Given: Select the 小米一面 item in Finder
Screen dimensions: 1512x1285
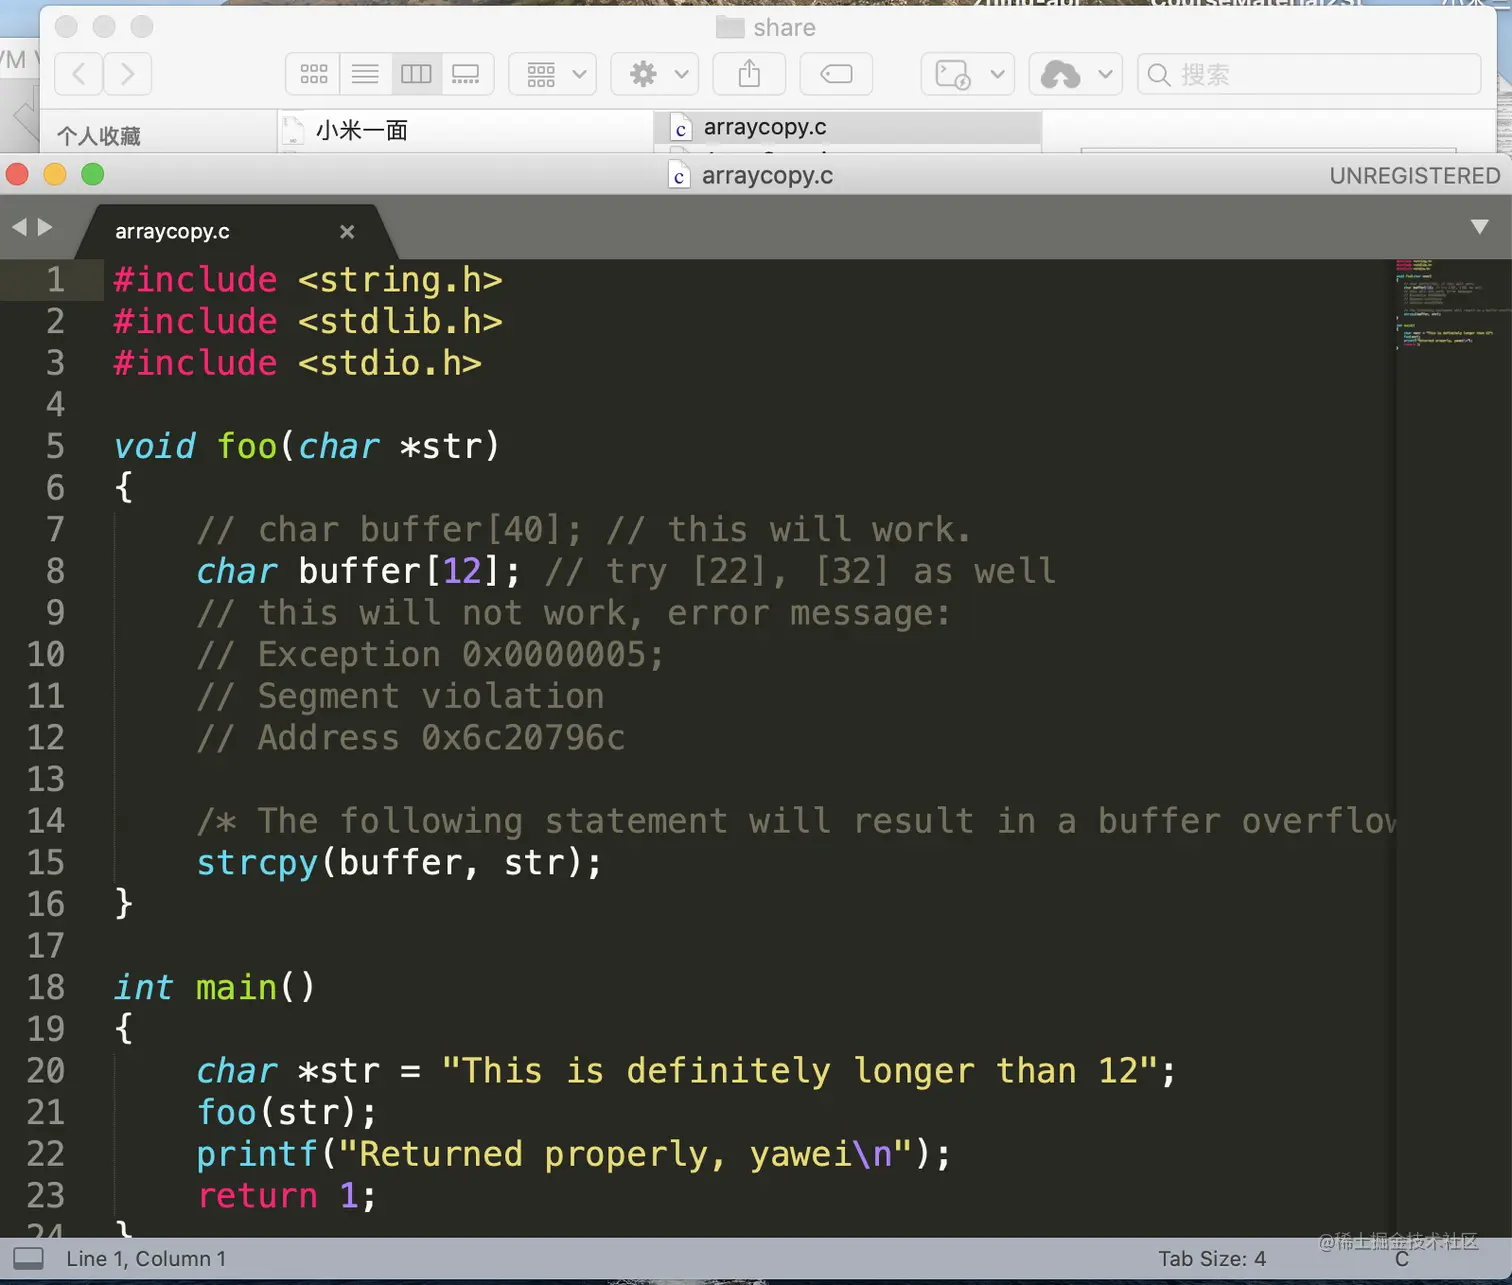Looking at the screenshot, I should pyautogui.click(x=361, y=131).
